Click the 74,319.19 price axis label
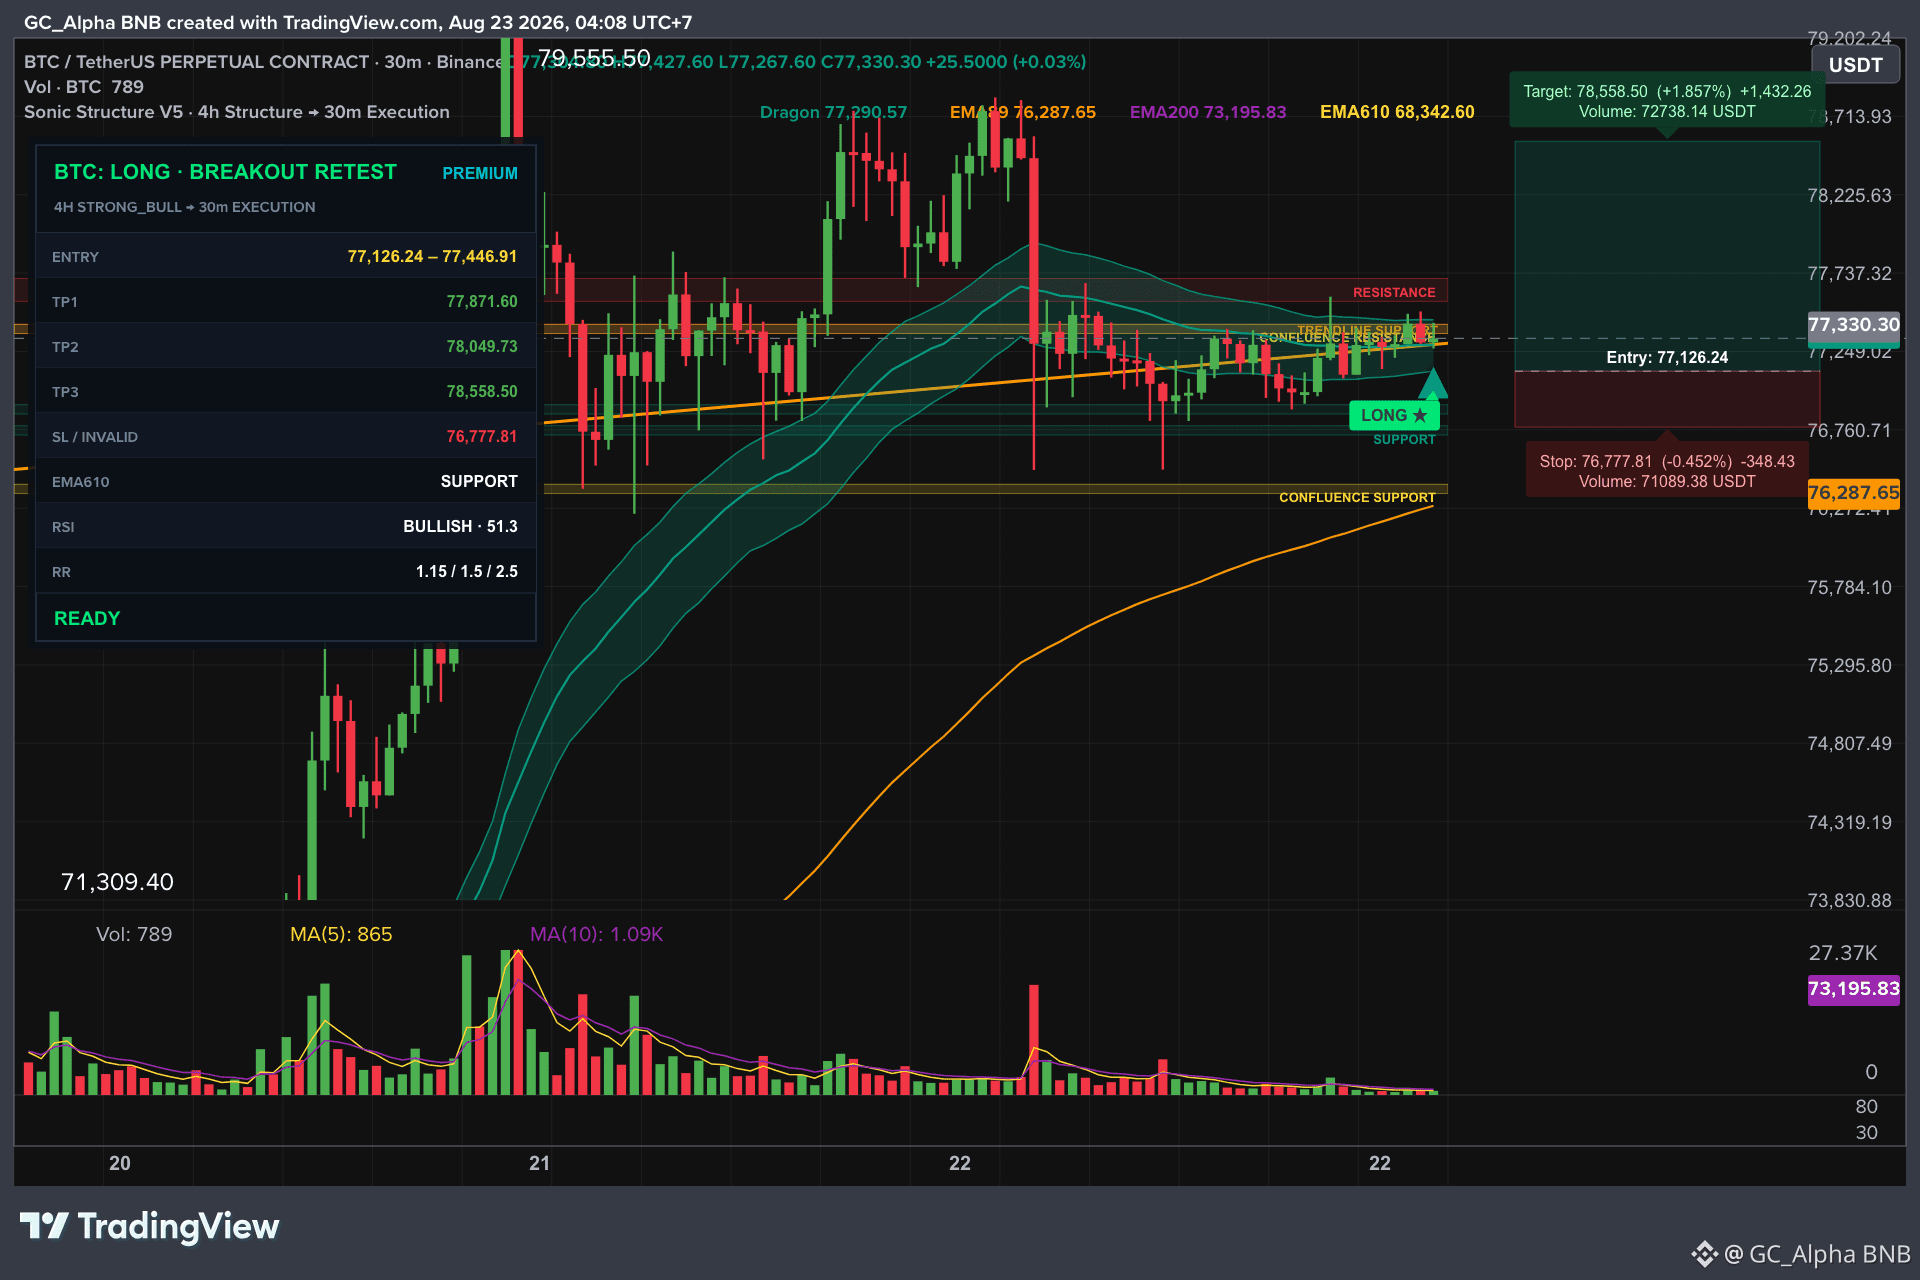Viewport: 1920px width, 1280px height. [x=1849, y=823]
